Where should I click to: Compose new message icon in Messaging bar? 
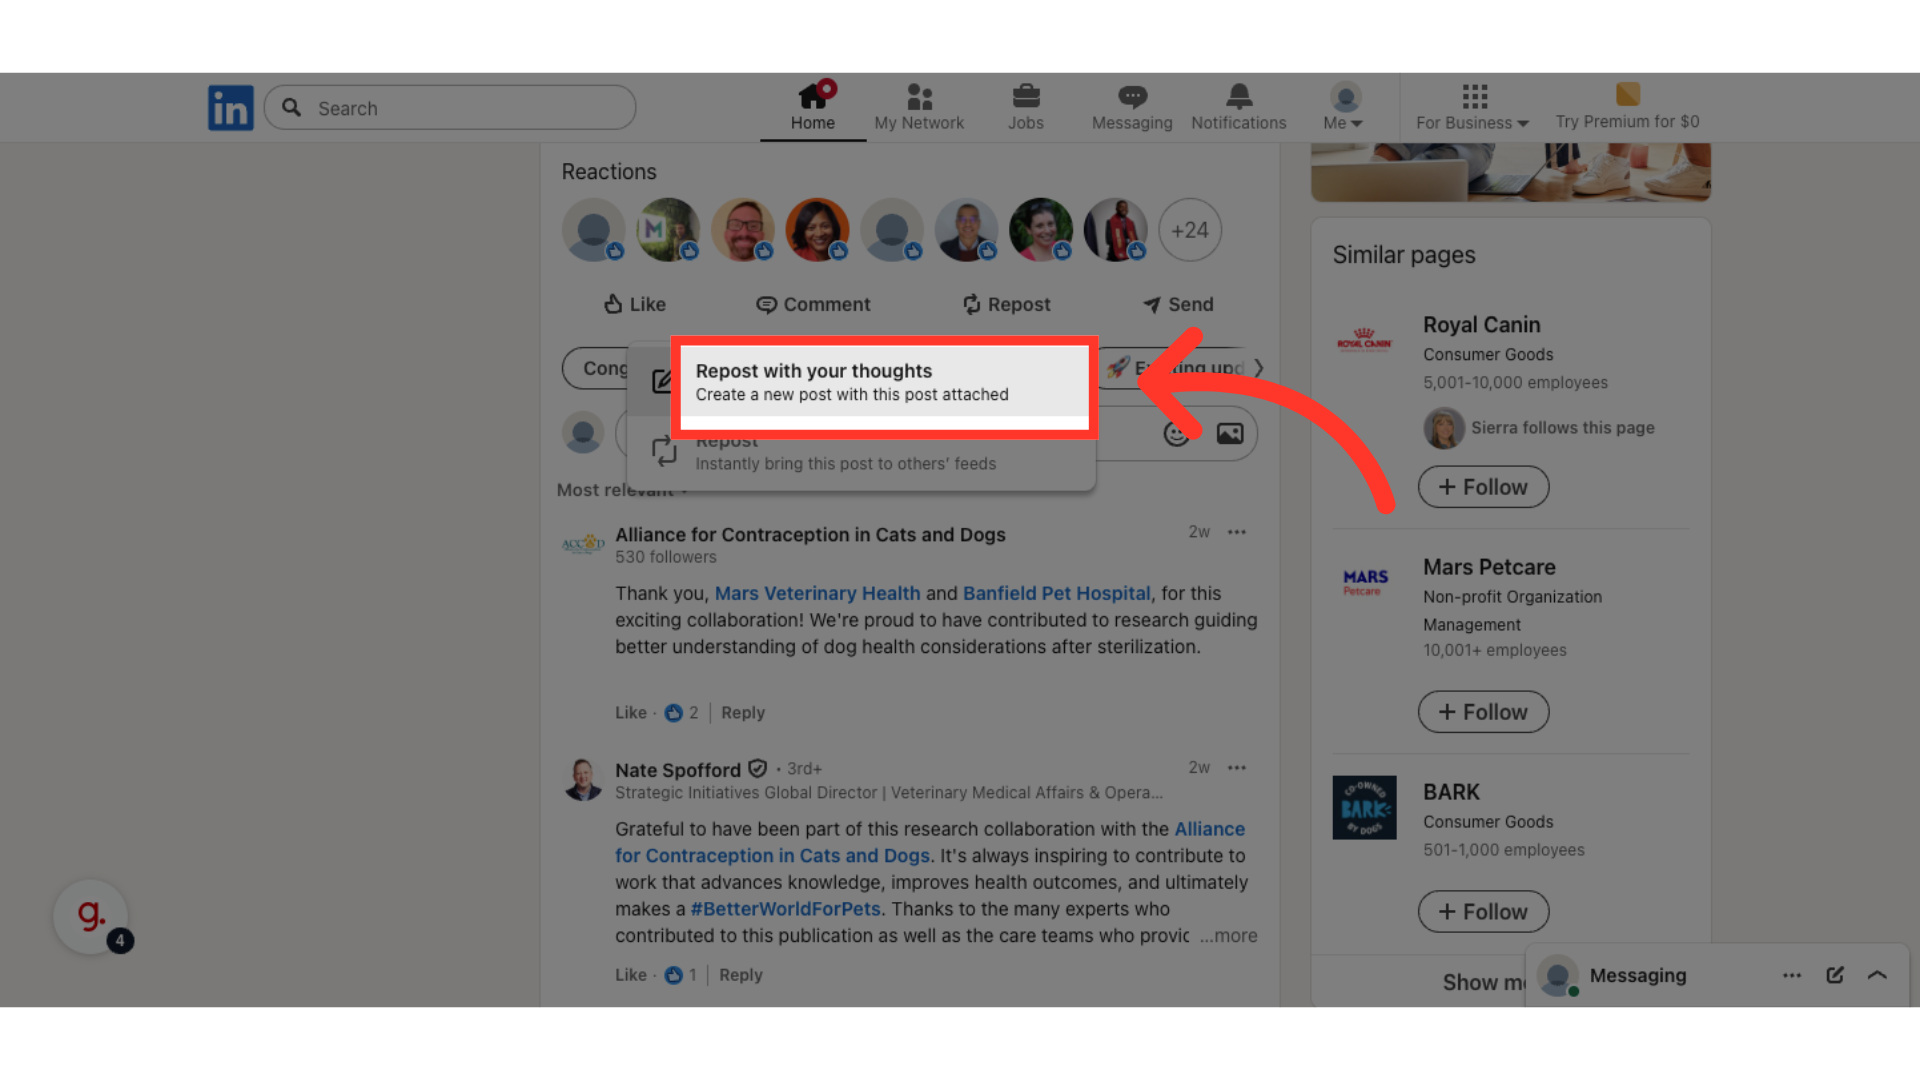[x=1834, y=975]
